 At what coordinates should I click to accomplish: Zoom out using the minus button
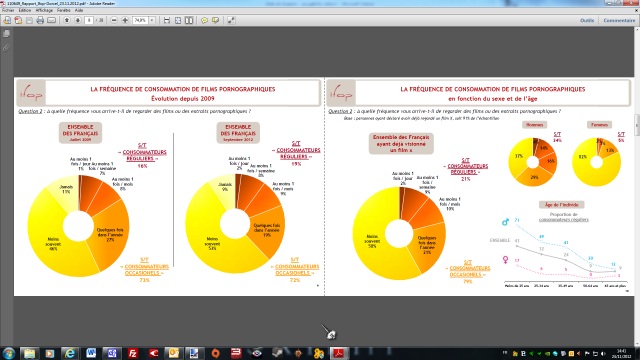tap(114, 20)
